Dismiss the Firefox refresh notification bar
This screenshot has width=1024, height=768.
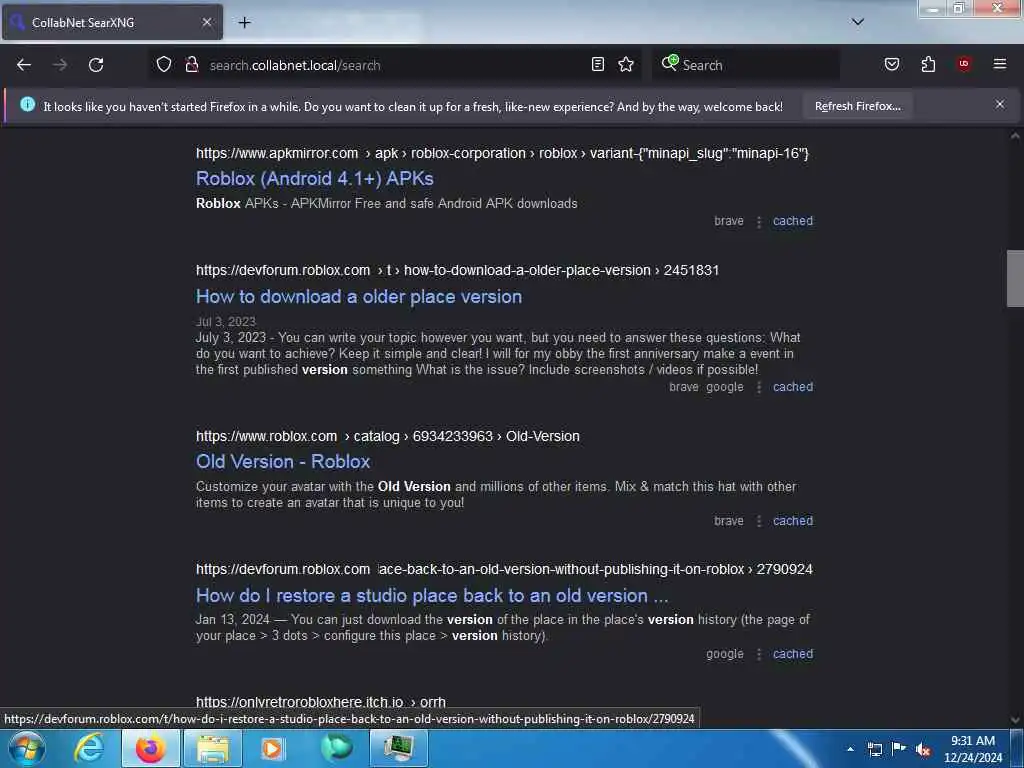(x=1000, y=104)
